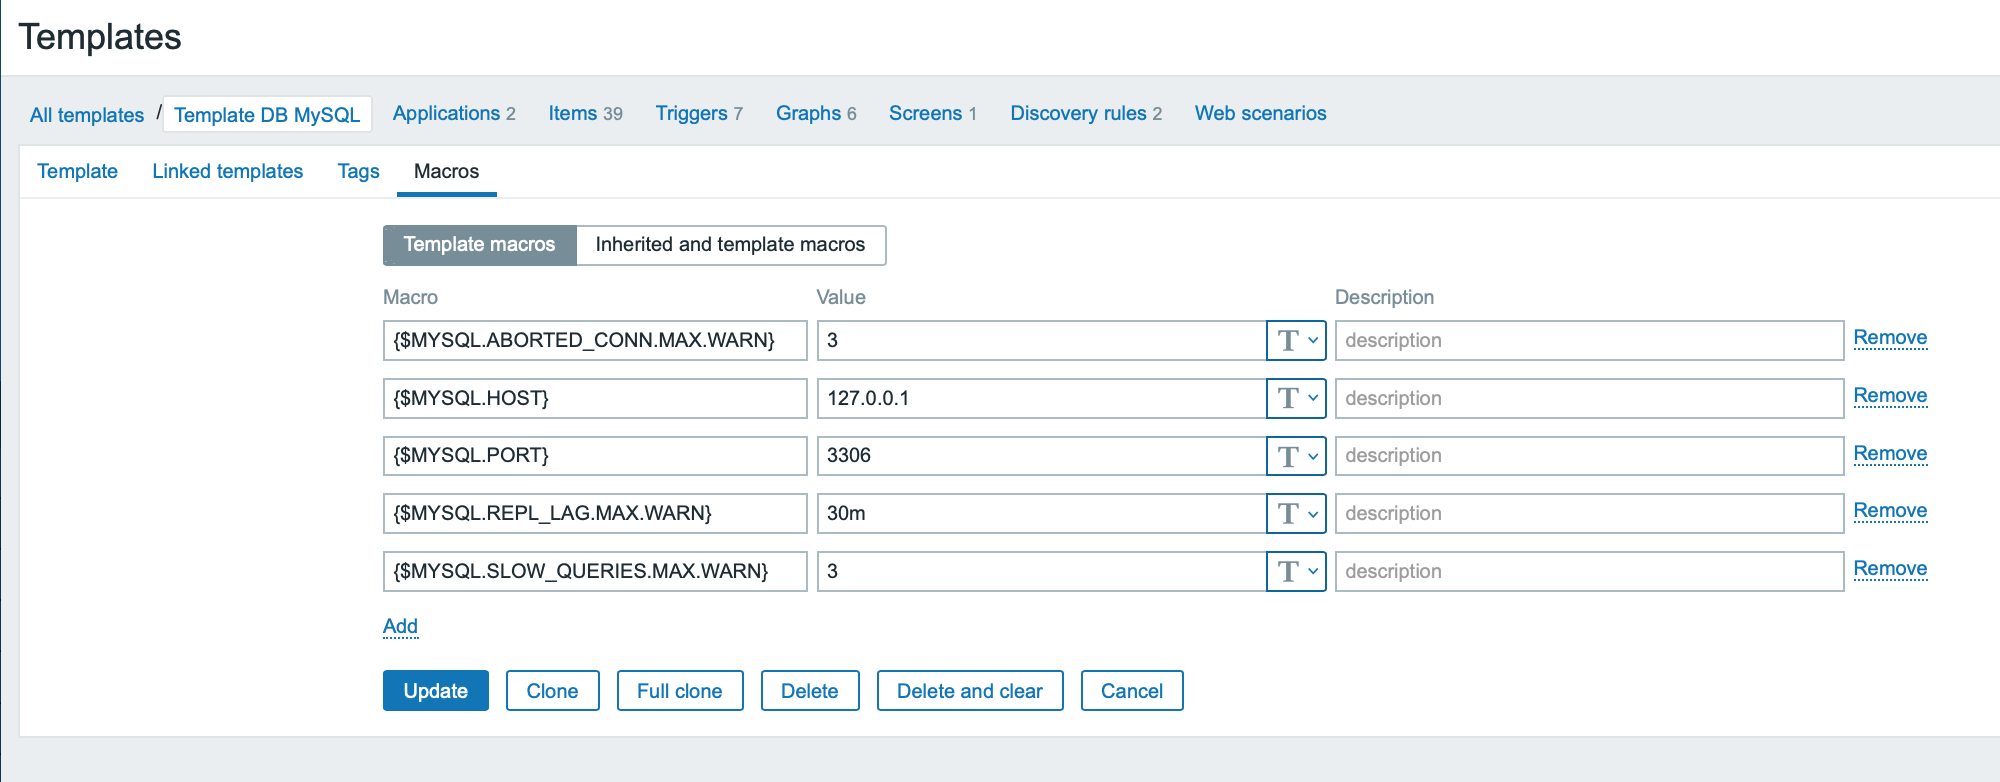Remove the {$MYSQL.PORT} macro

pyautogui.click(x=1890, y=454)
